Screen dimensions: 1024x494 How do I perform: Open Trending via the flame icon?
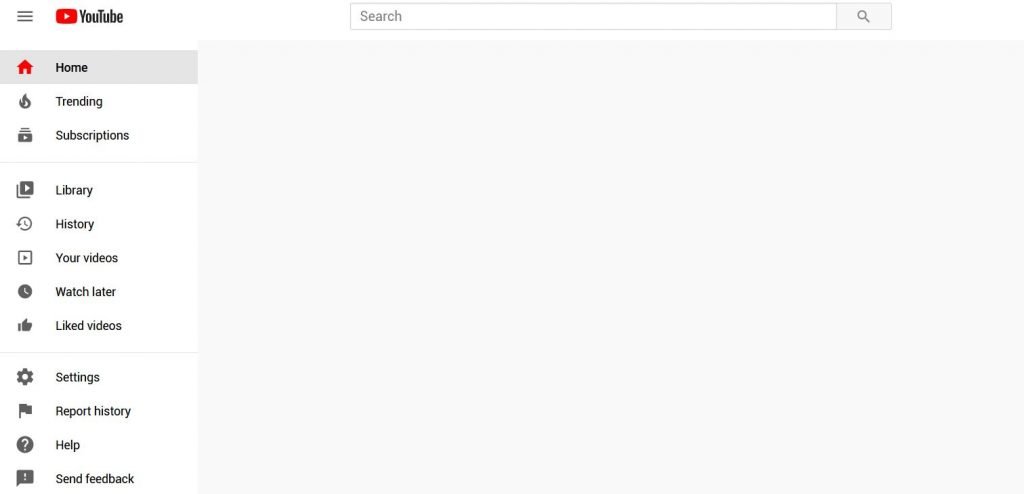[25, 101]
